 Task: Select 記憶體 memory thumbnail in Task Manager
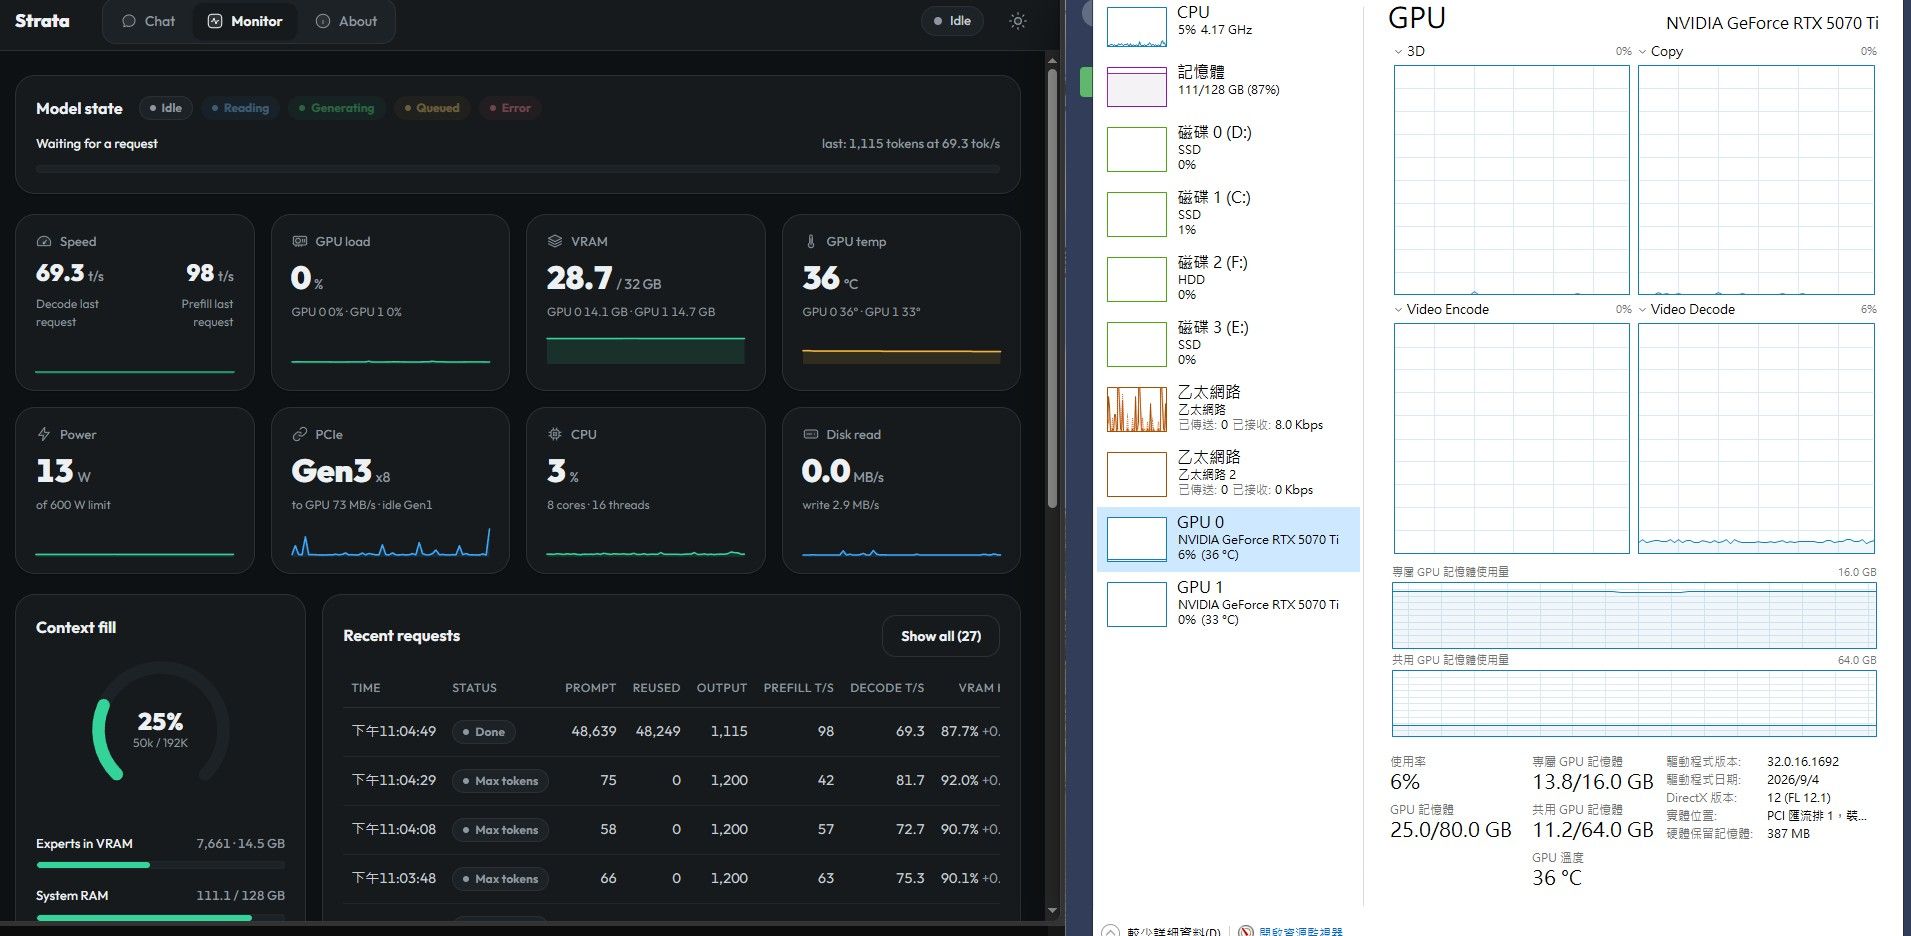click(1136, 86)
